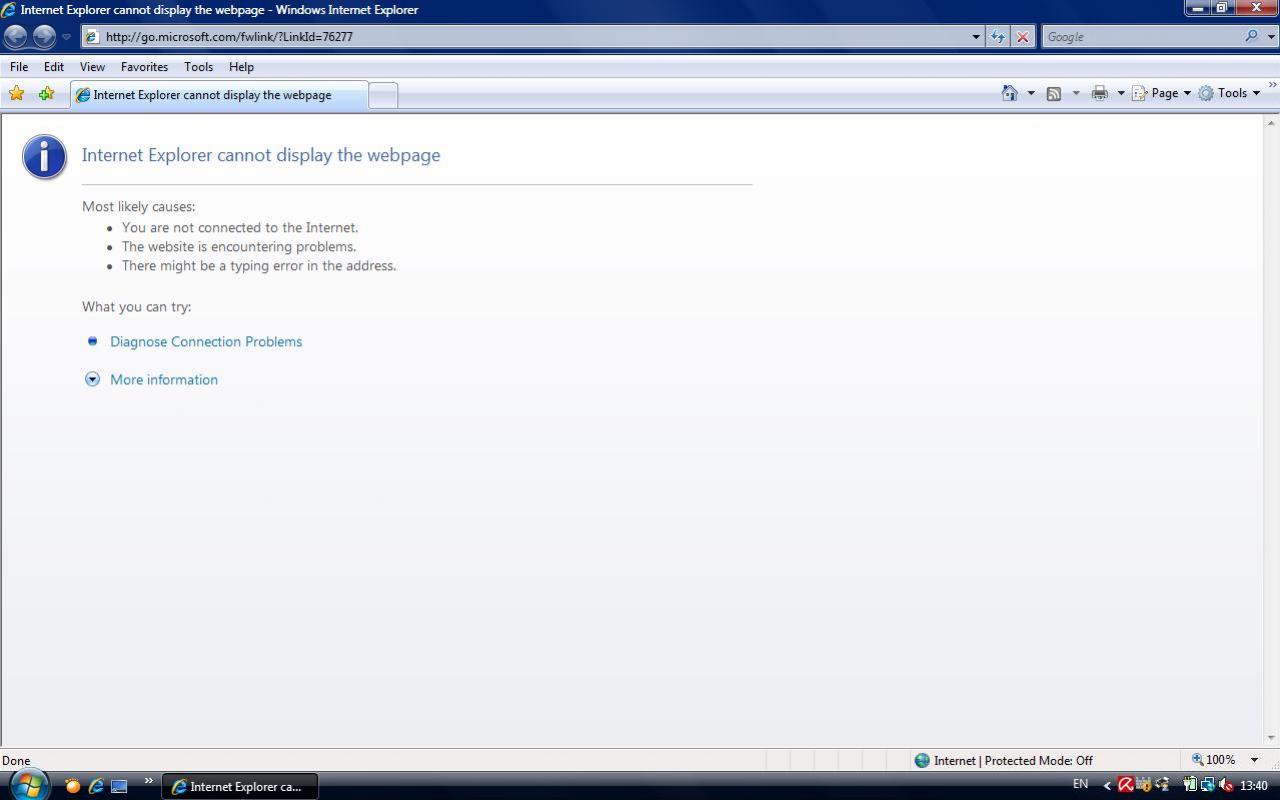Viewport: 1280px width, 800px height.
Task: Click the address bar URL field
Action: (530, 37)
